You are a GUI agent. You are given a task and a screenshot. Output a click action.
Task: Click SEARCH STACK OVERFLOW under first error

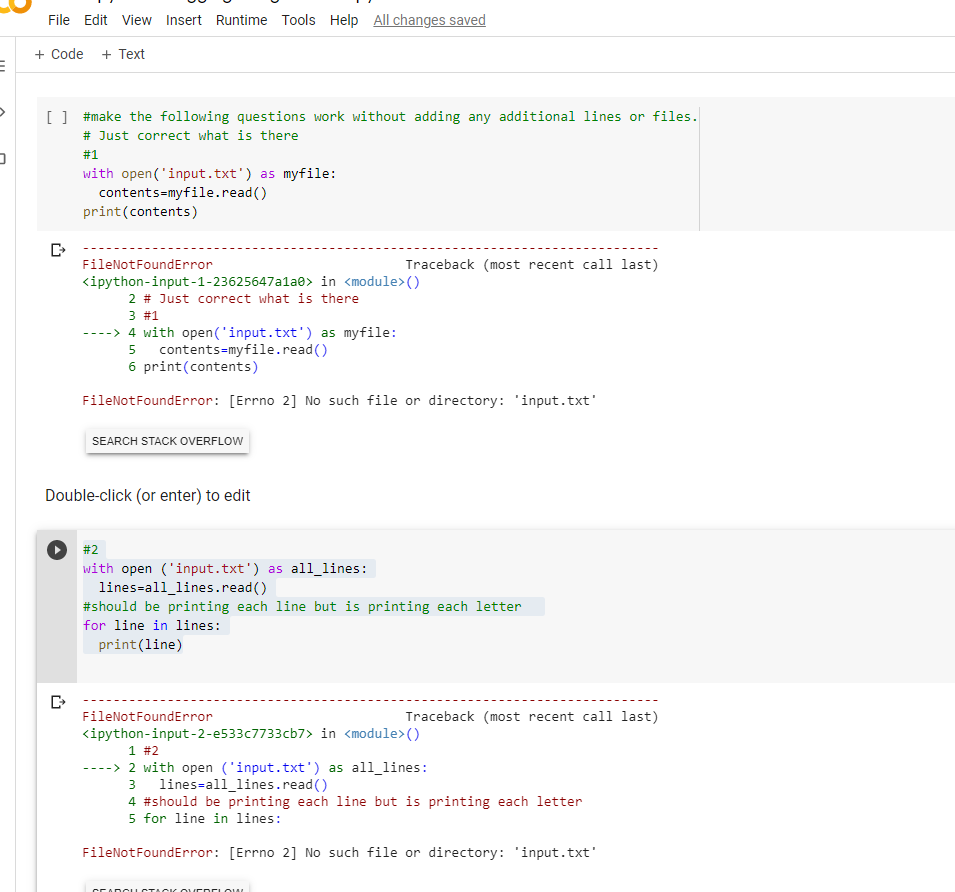click(x=166, y=440)
